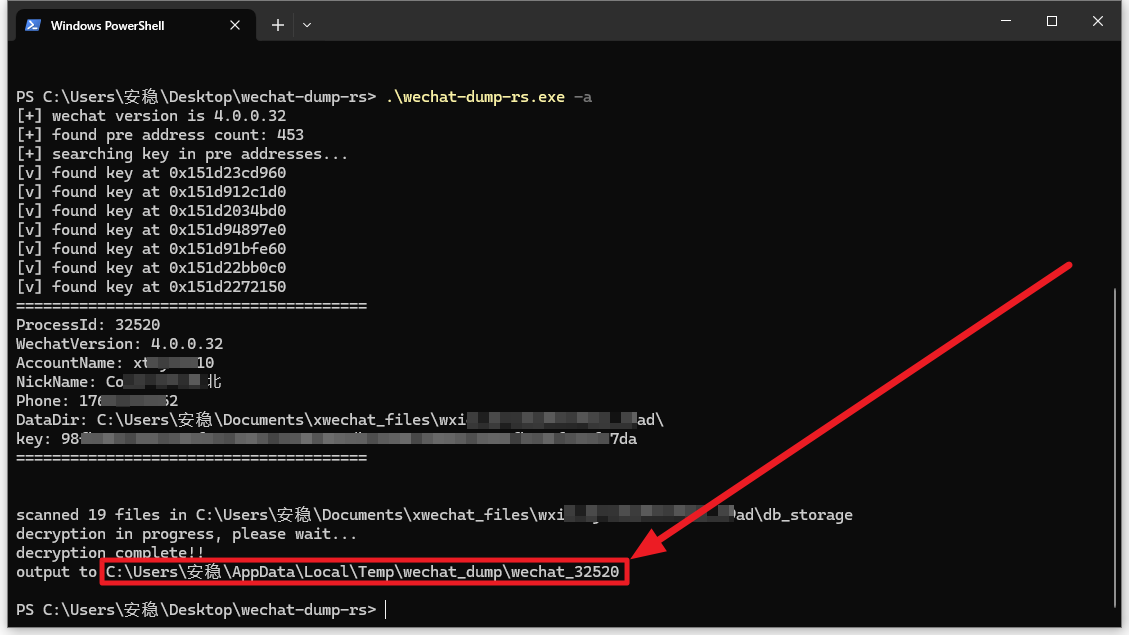This screenshot has width=1129, height=635.
Task: Click key address 0x151d94897e0
Action: click(228, 230)
